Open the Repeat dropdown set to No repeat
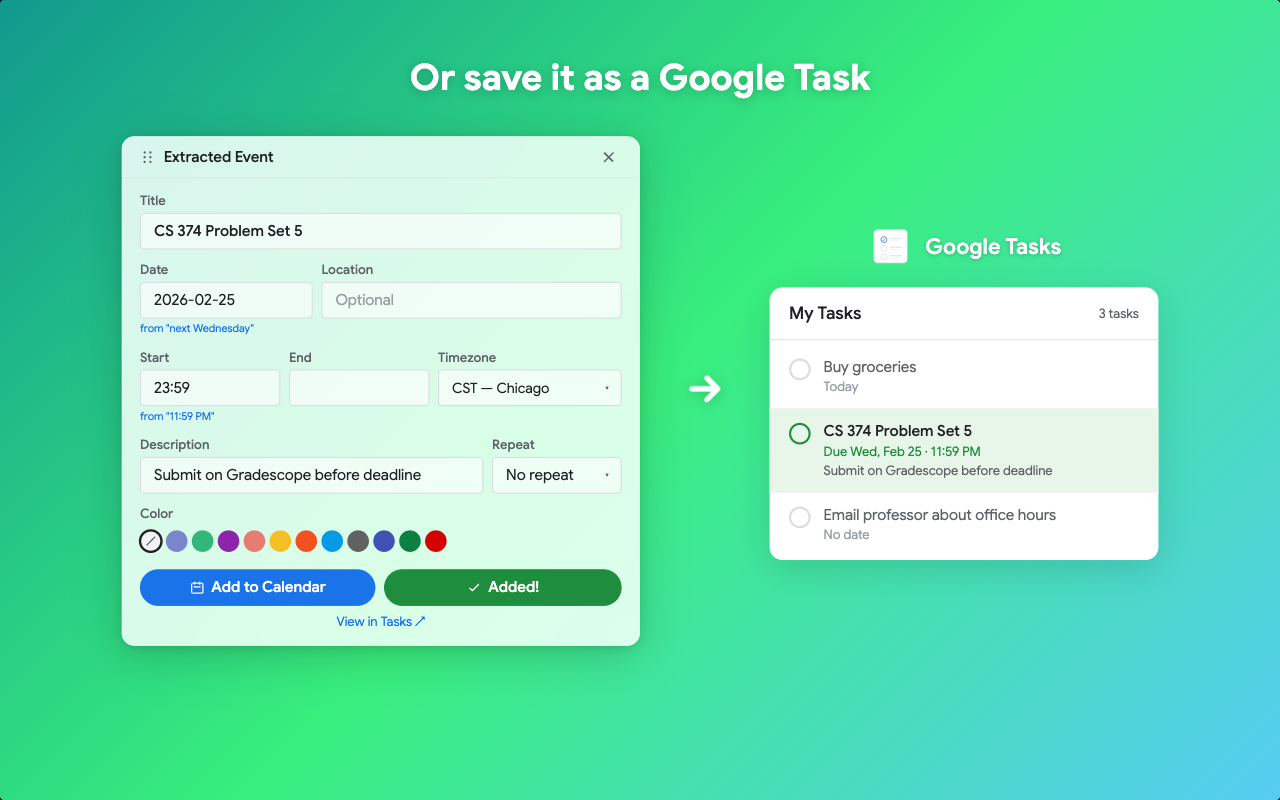1280x800 pixels. (556, 475)
